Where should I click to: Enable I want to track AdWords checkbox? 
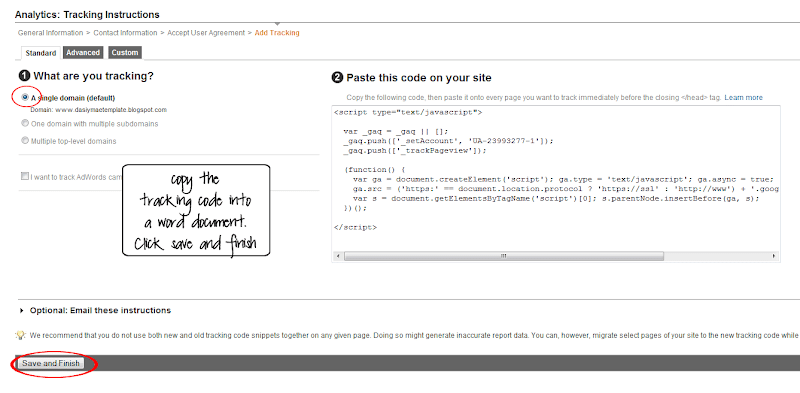(x=25, y=177)
